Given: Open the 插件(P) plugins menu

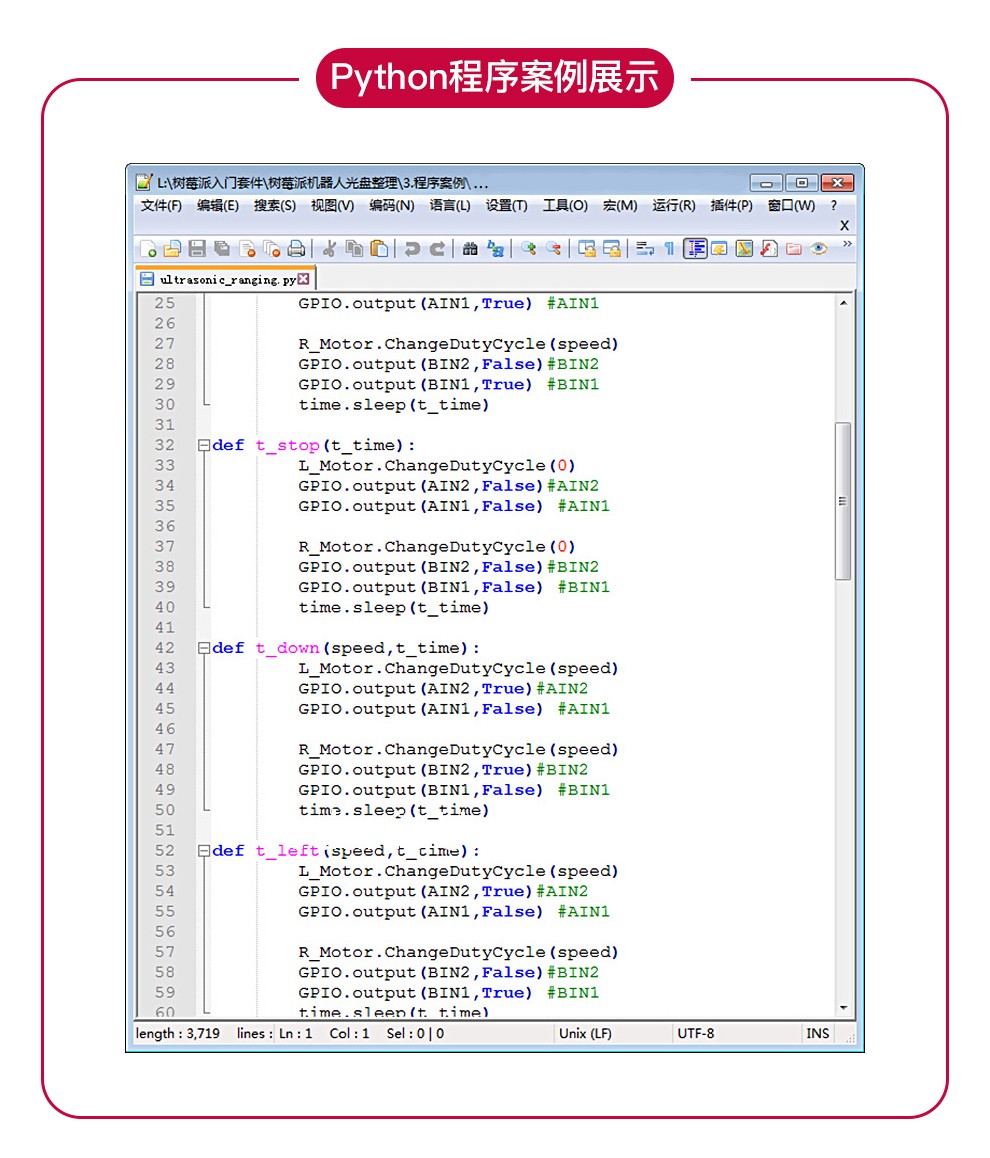Looking at the screenshot, I should 731,206.
